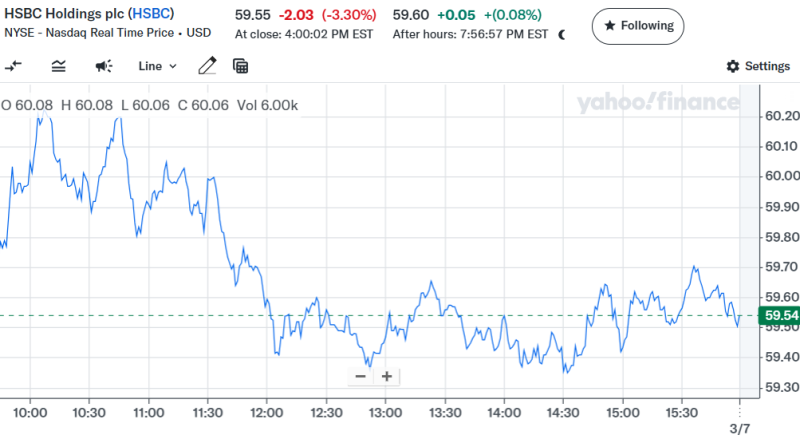This screenshot has height=439, width=800.
Task: Click the 3/7 date marker
Action: 738,428
